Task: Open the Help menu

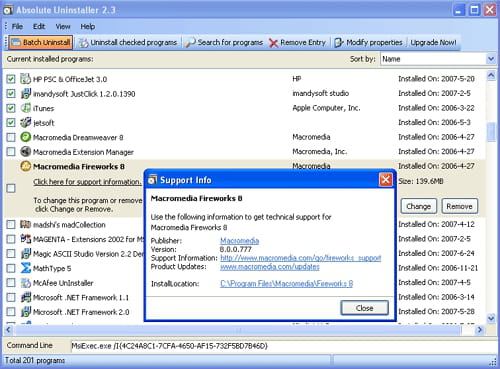Action: 88,26
